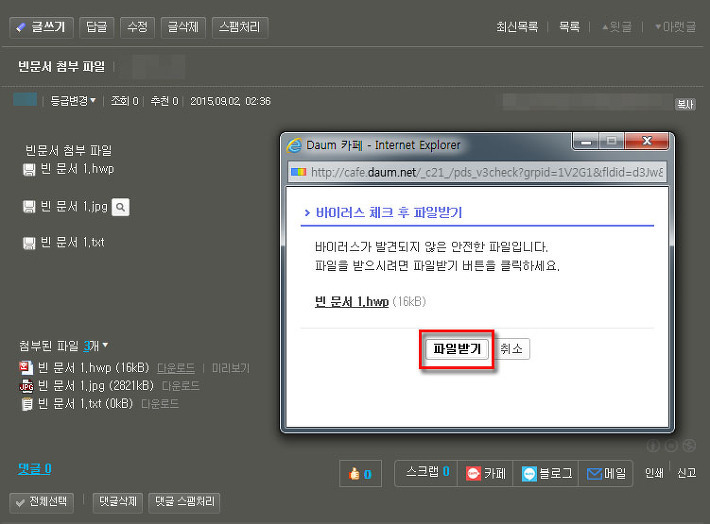Click the disk icon beside 빈 문서 1.hwp
The image size is (710, 524).
[29, 170]
